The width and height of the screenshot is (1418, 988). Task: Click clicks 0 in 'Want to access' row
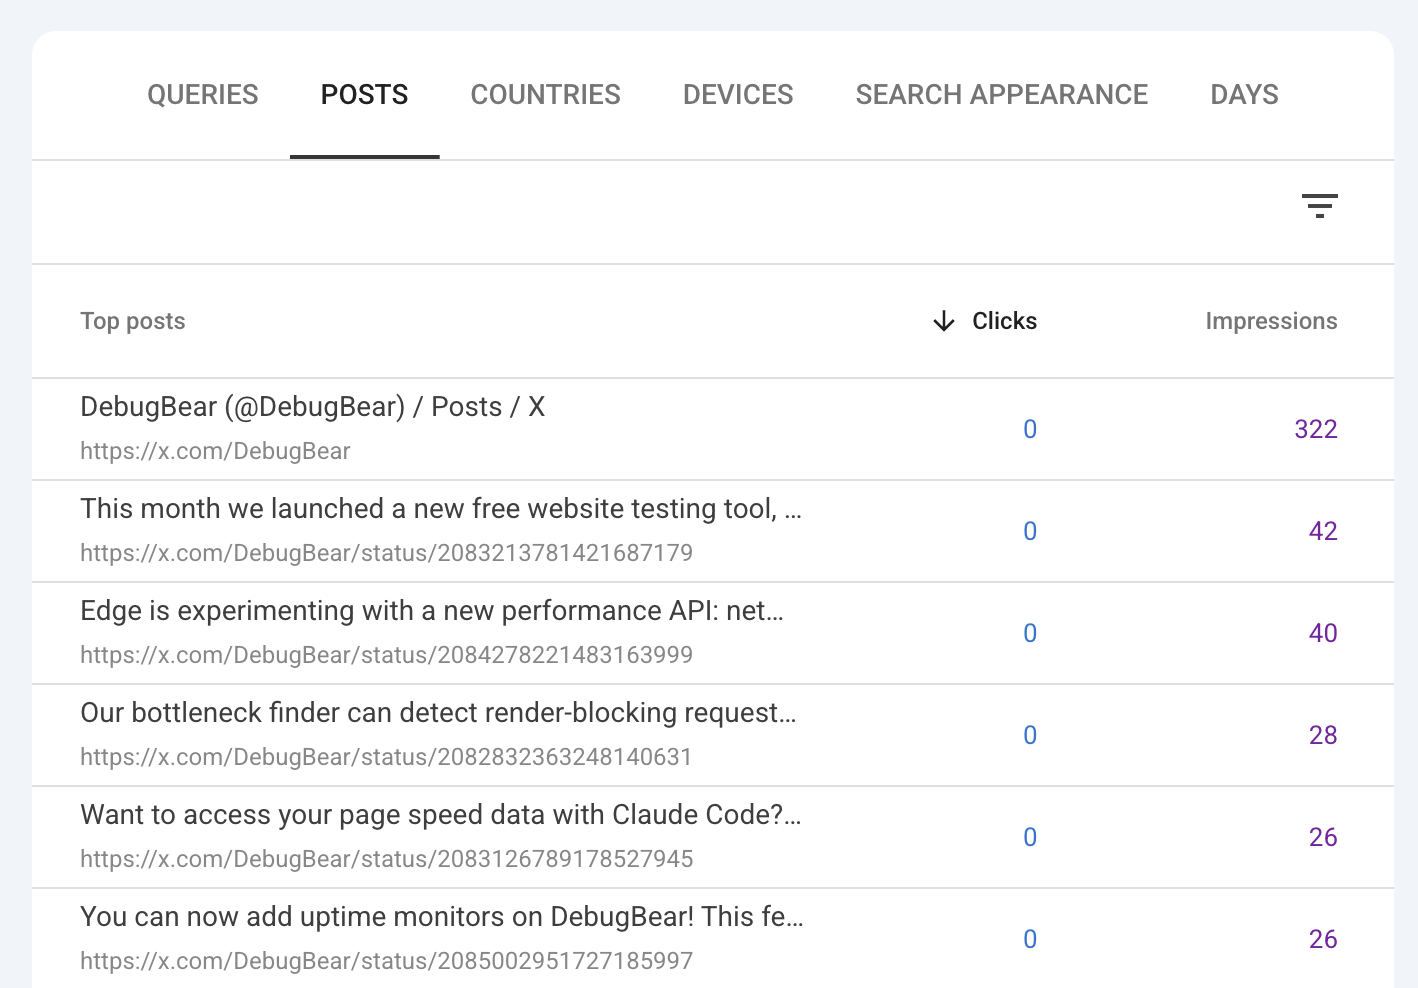click(x=1030, y=837)
